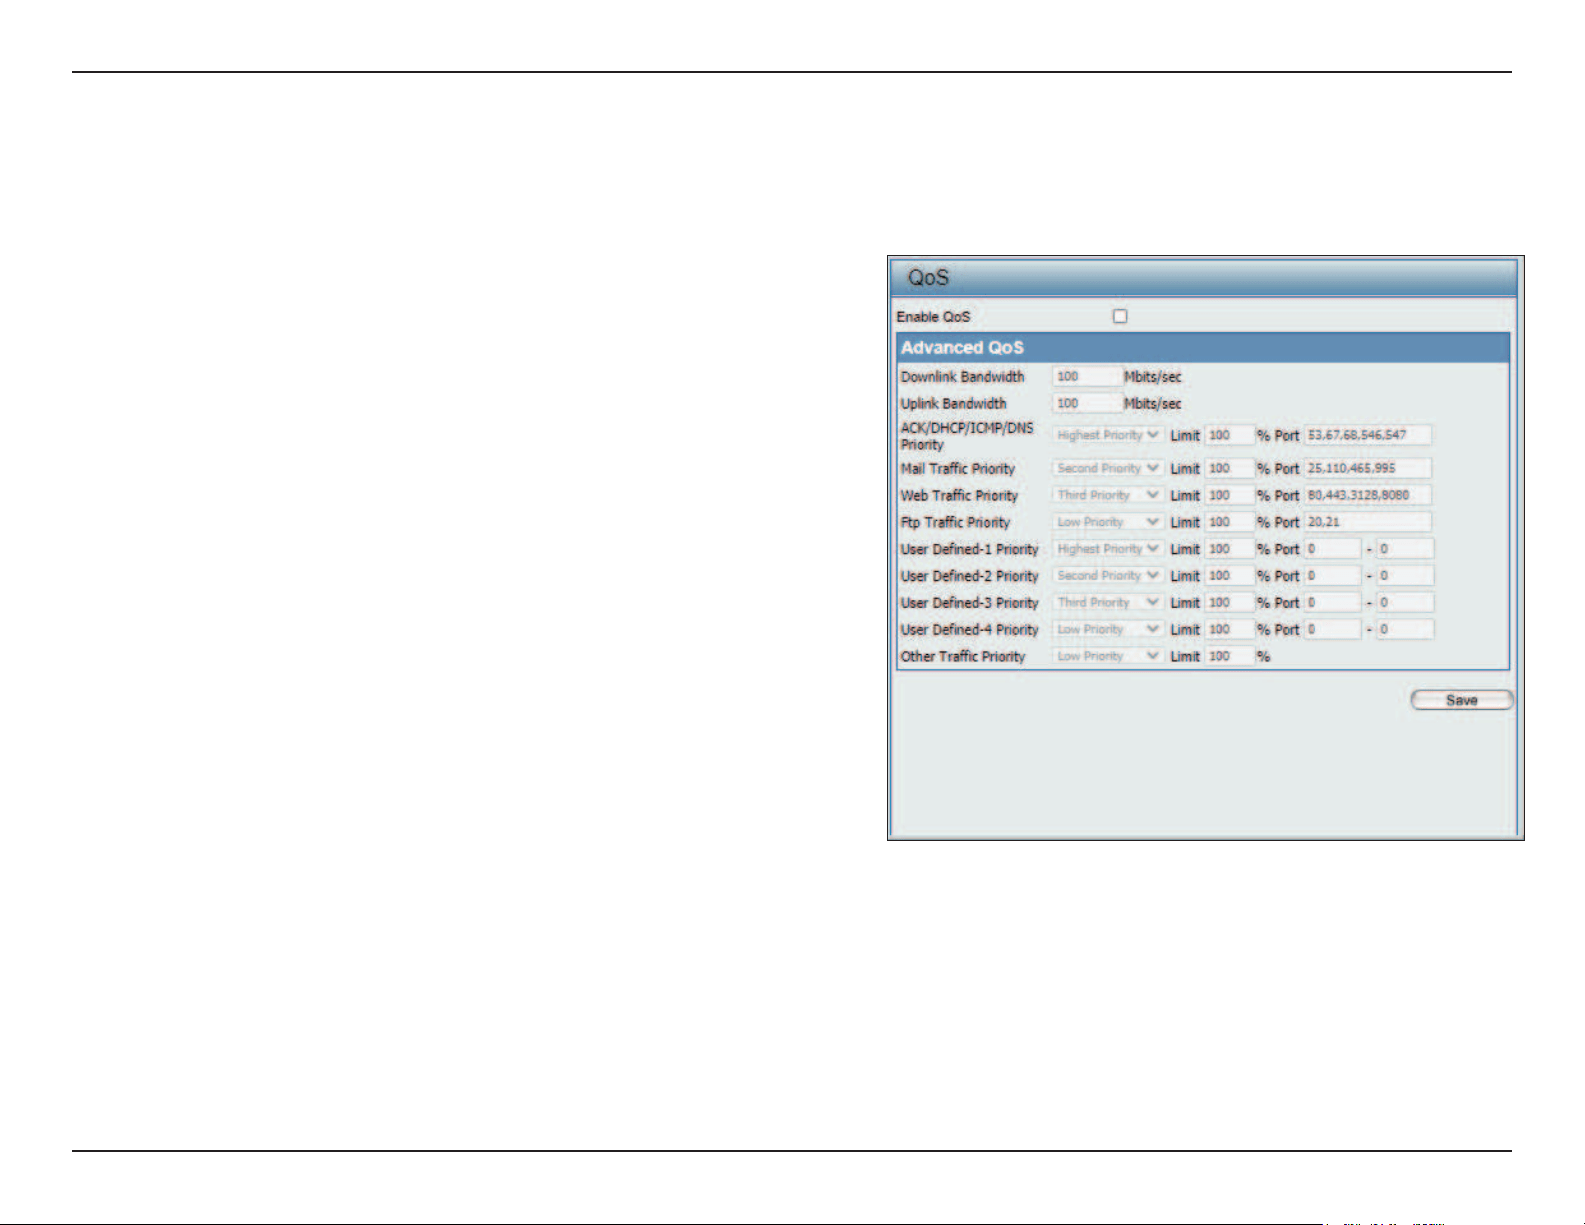
Task: Click the Downlink Bandwidth label
Action: click(x=962, y=377)
